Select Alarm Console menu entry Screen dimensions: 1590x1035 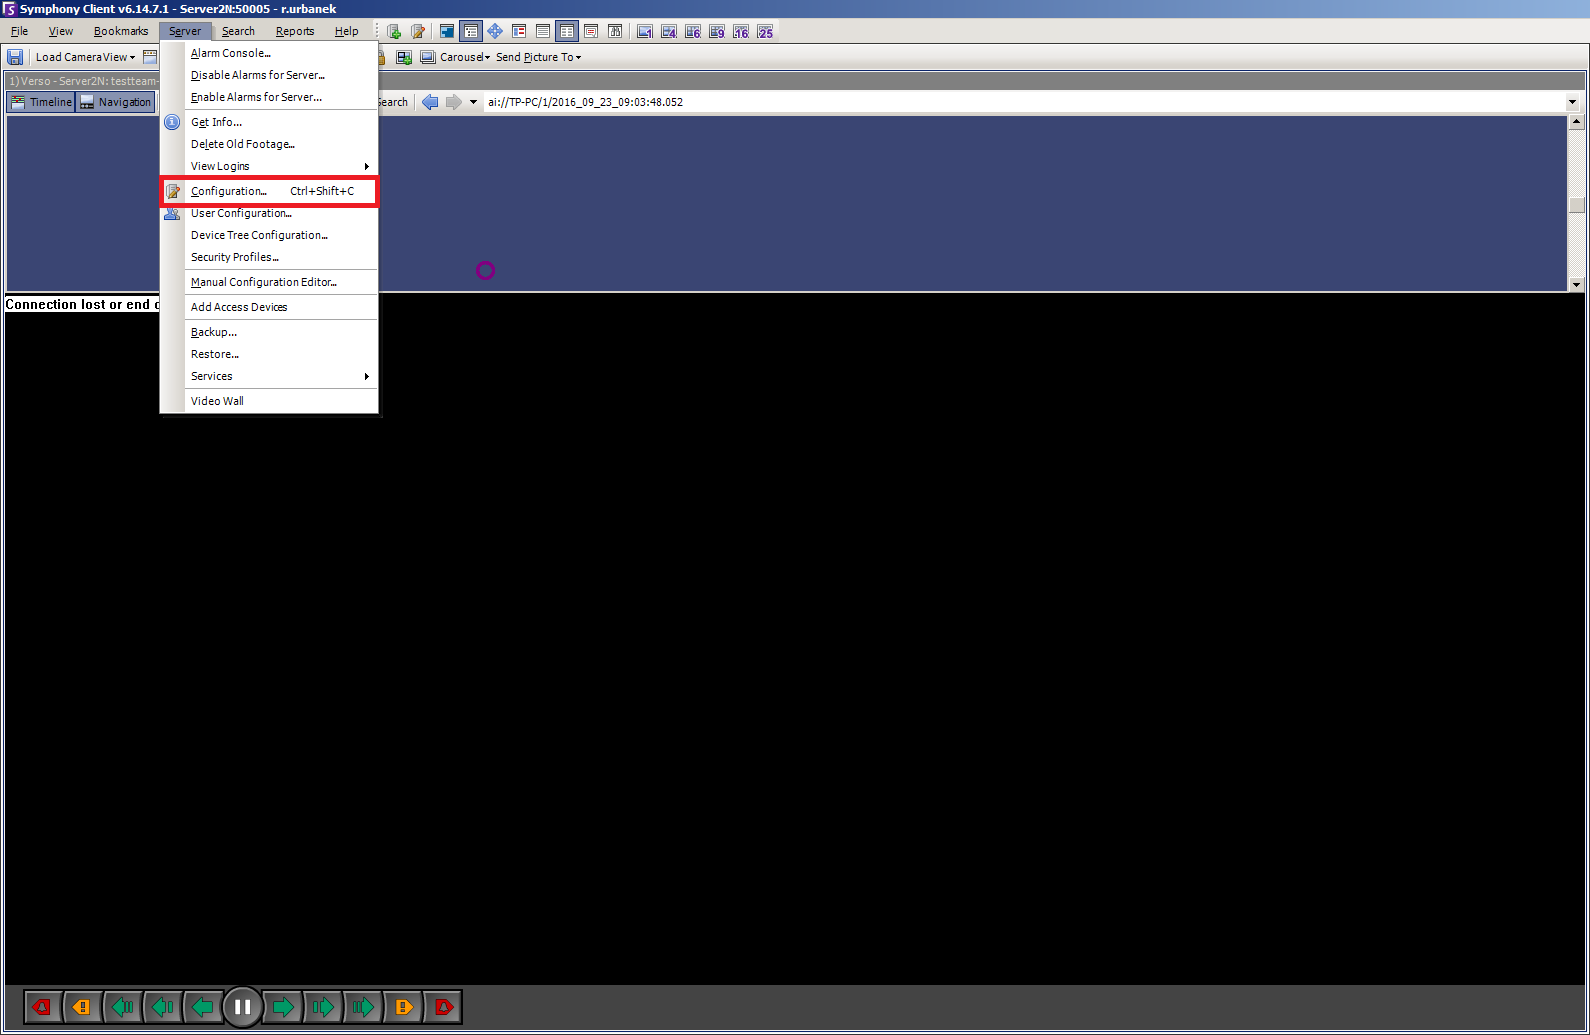pos(231,53)
